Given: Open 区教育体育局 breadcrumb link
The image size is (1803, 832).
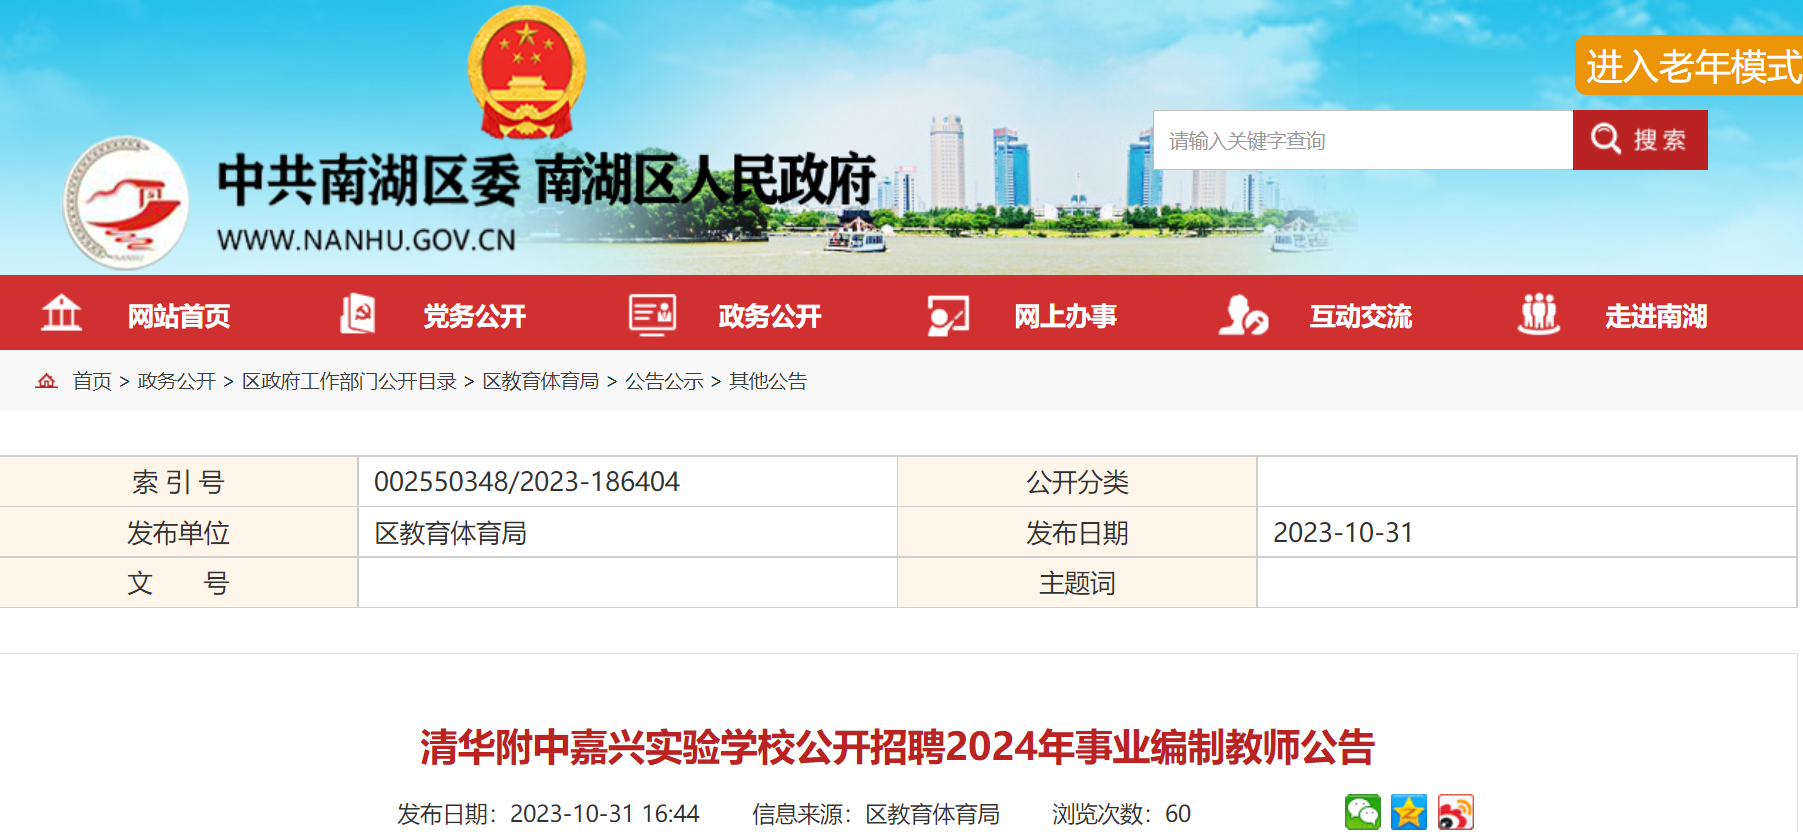Looking at the screenshot, I should tap(540, 381).
